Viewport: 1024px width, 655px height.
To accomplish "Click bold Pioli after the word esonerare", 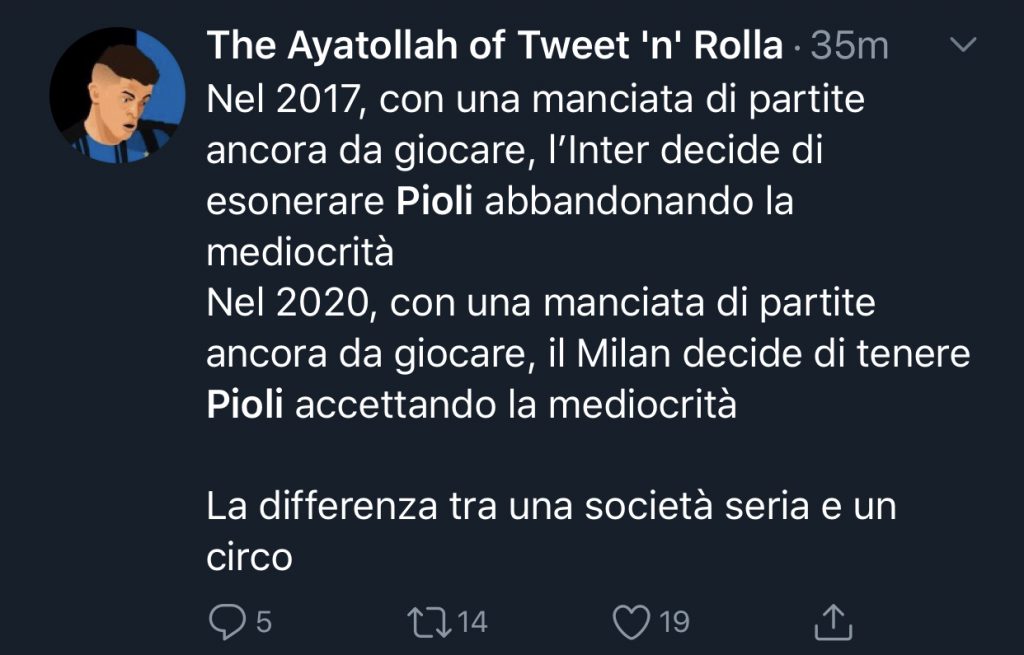I will point(435,200).
